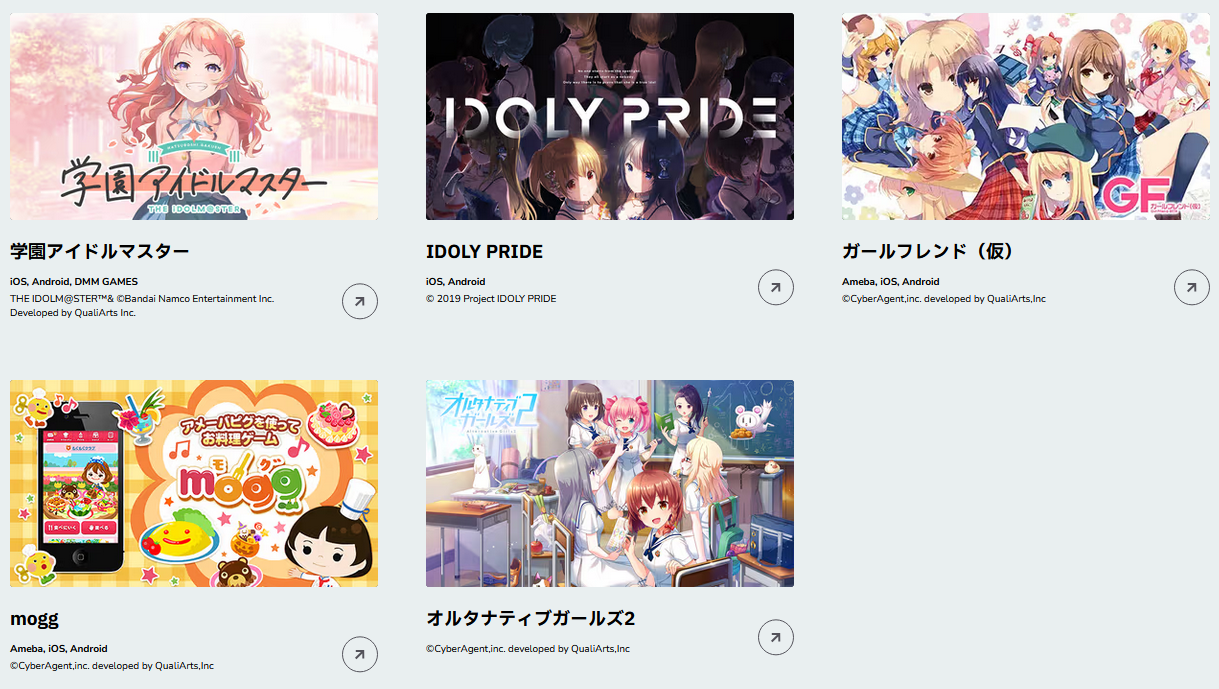Select the mogg title link
This screenshot has width=1219, height=689.
[34, 619]
